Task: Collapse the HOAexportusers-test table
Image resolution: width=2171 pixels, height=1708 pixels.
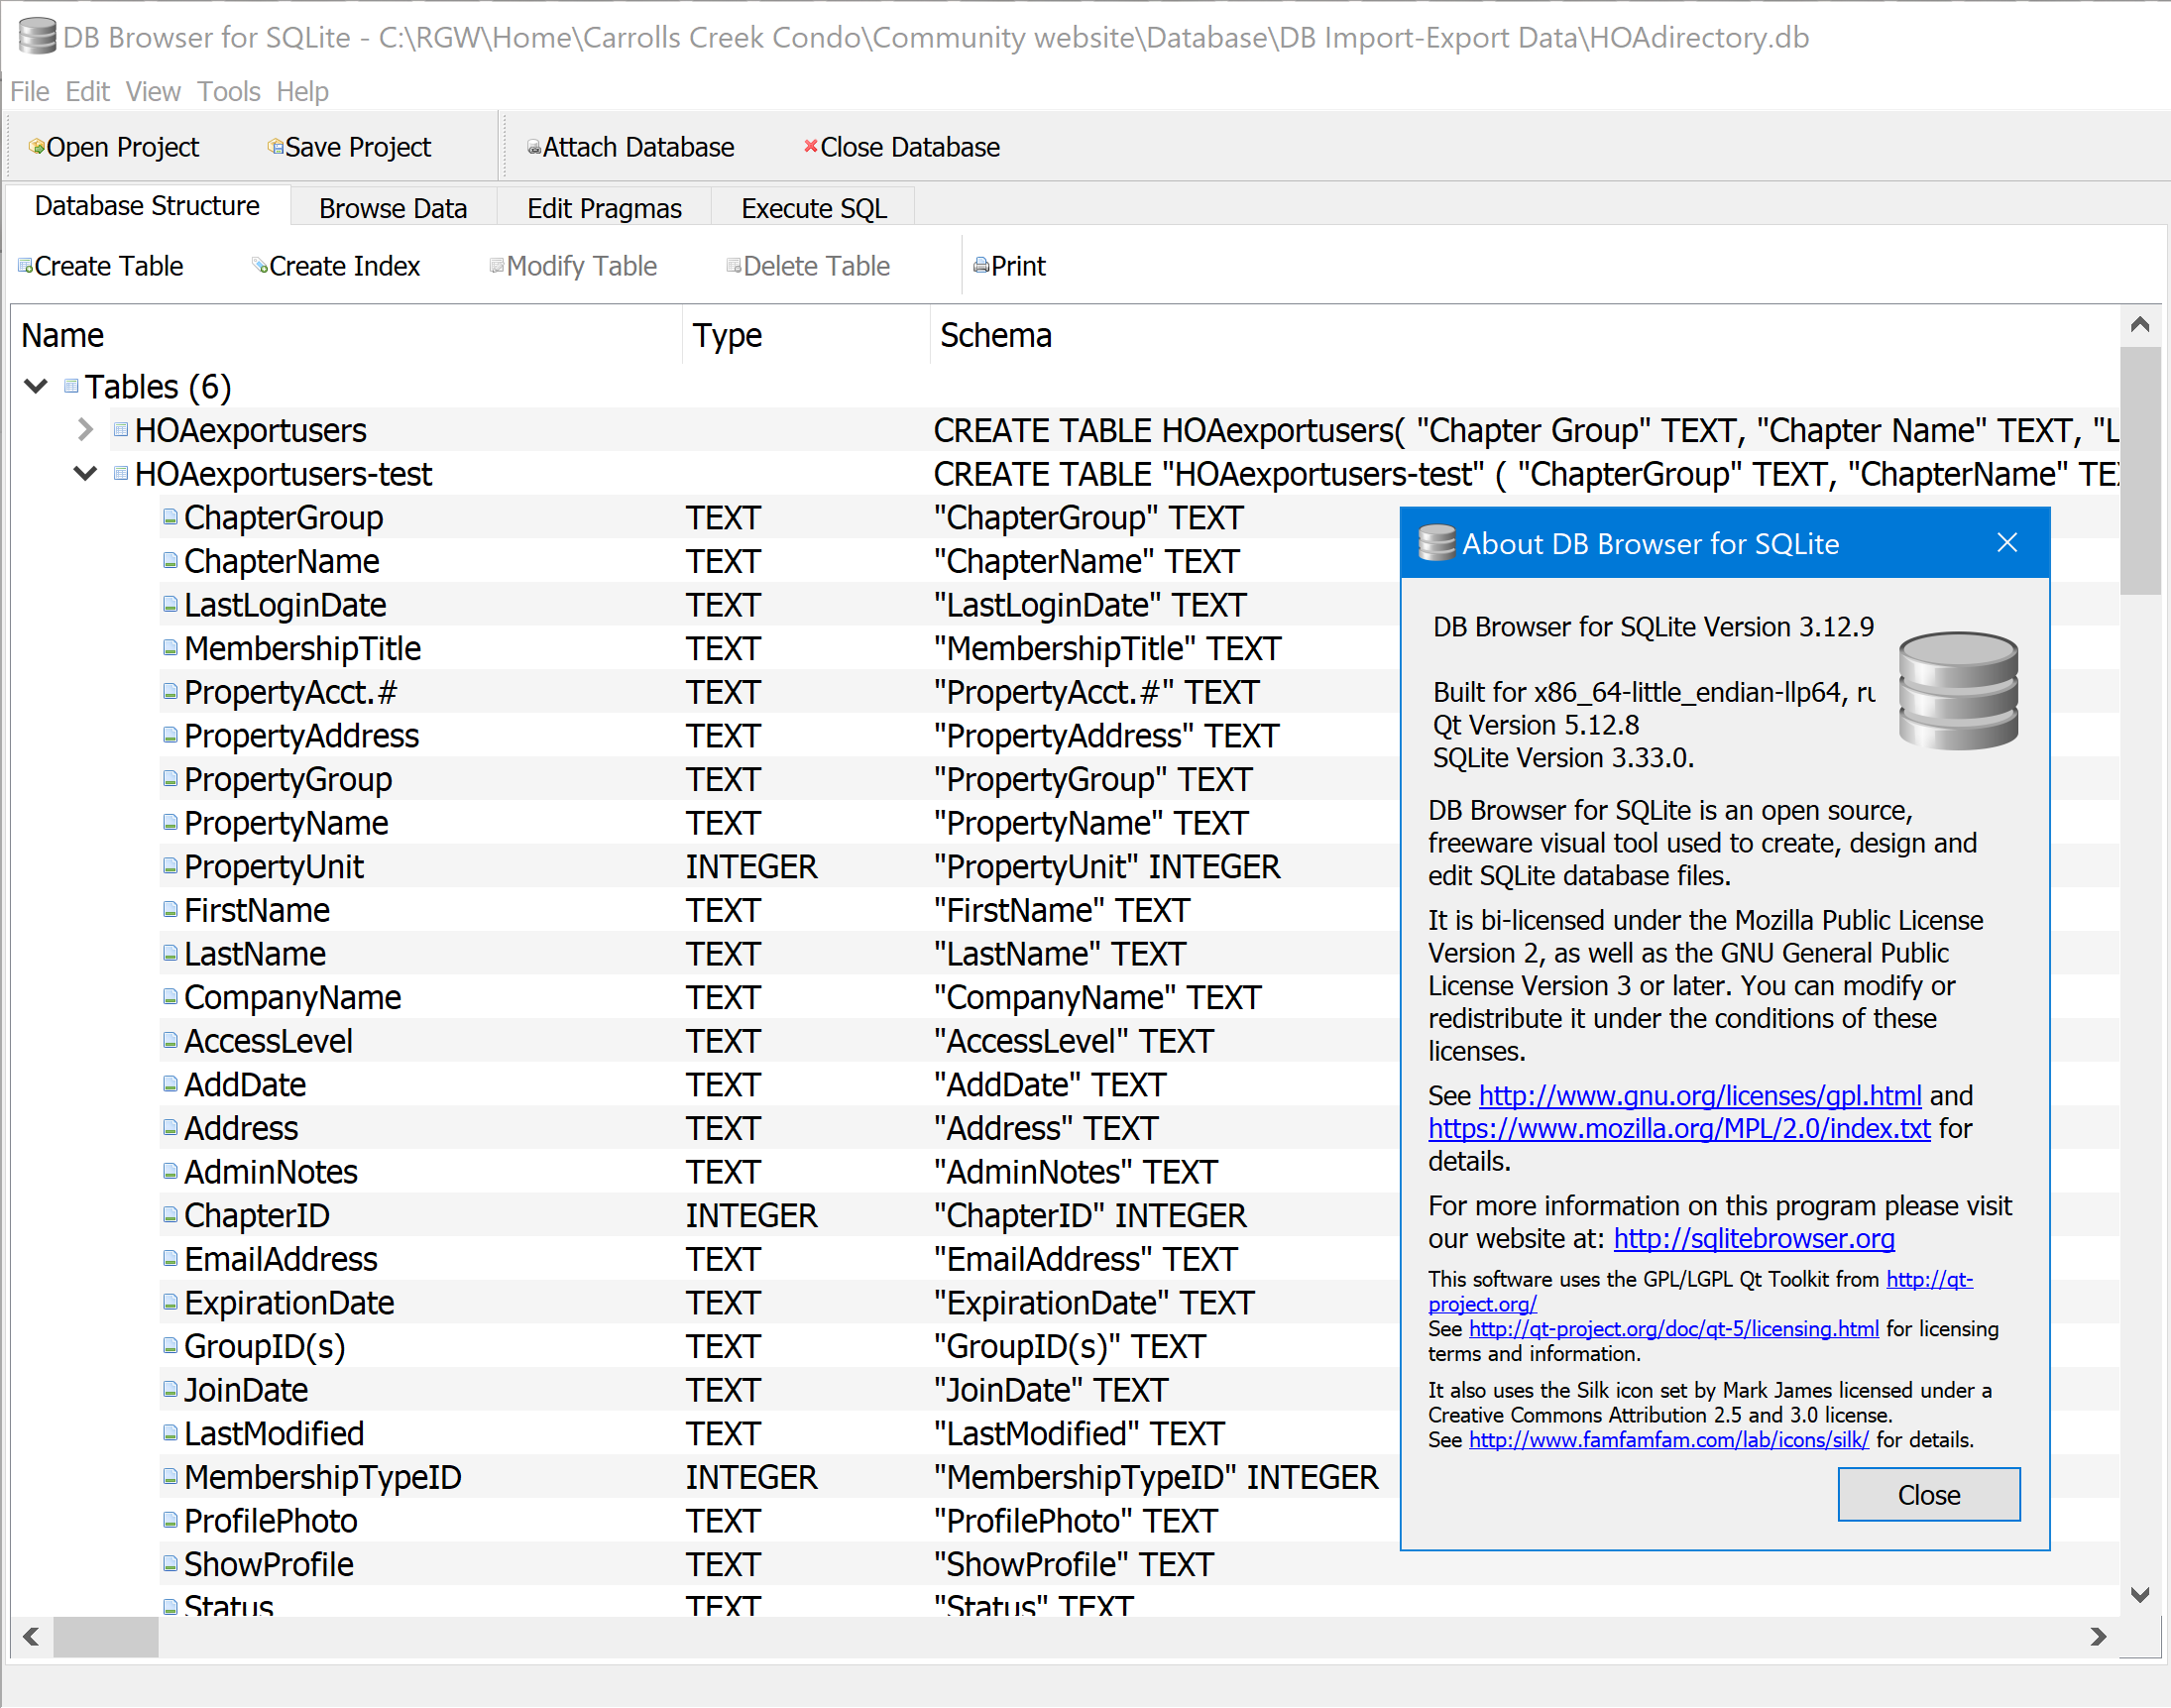Action: (85, 473)
